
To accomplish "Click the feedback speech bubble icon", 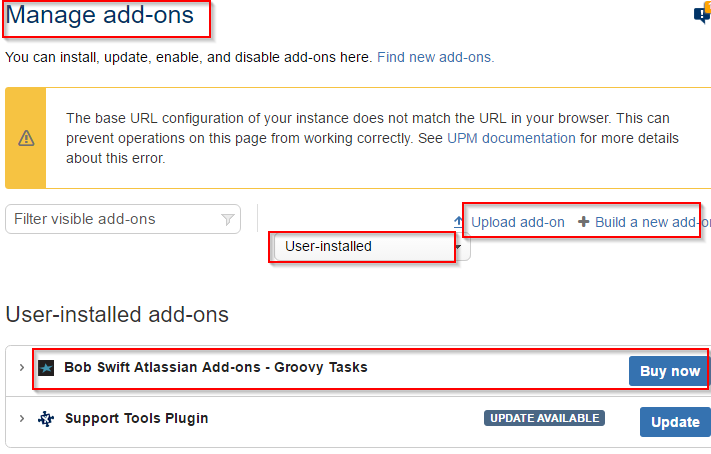I will click(x=702, y=14).
